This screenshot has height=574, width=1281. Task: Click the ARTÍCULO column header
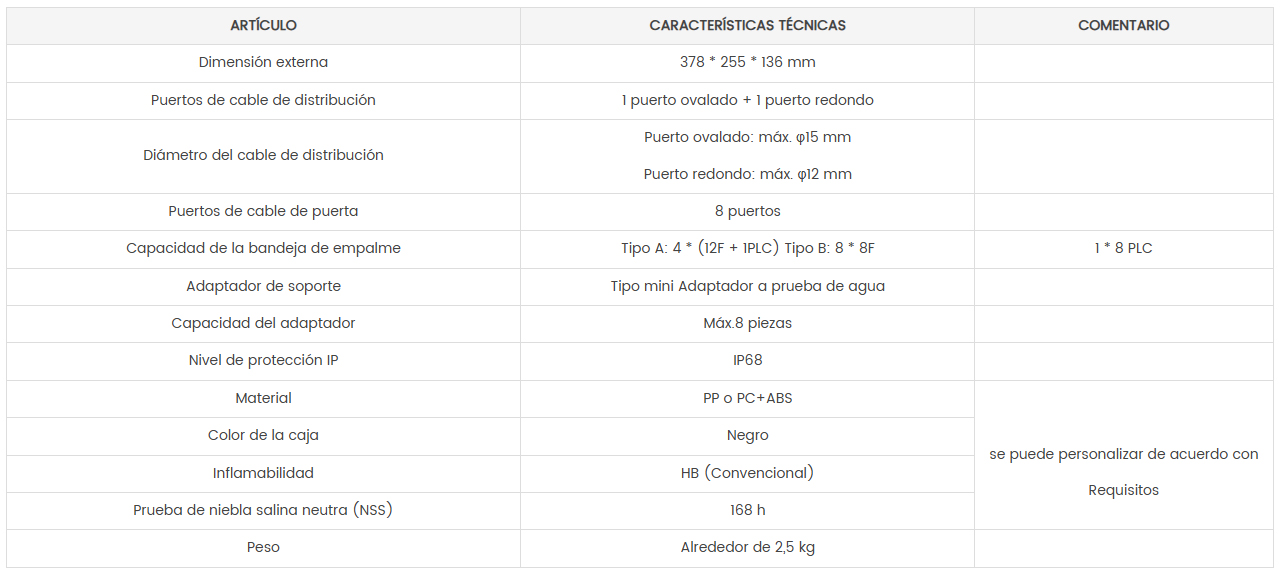(263, 25)
